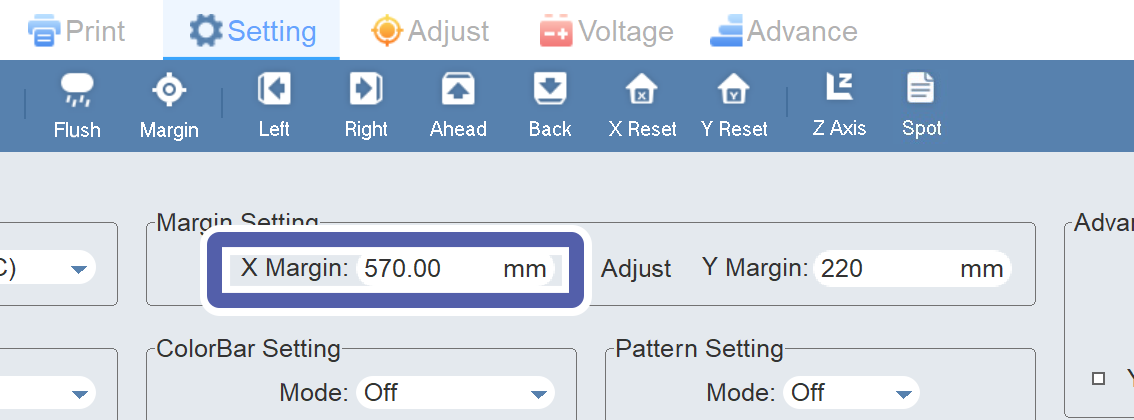Click the Y Margin value field
Screen dimensions: 1134x420
click(880, 268)
